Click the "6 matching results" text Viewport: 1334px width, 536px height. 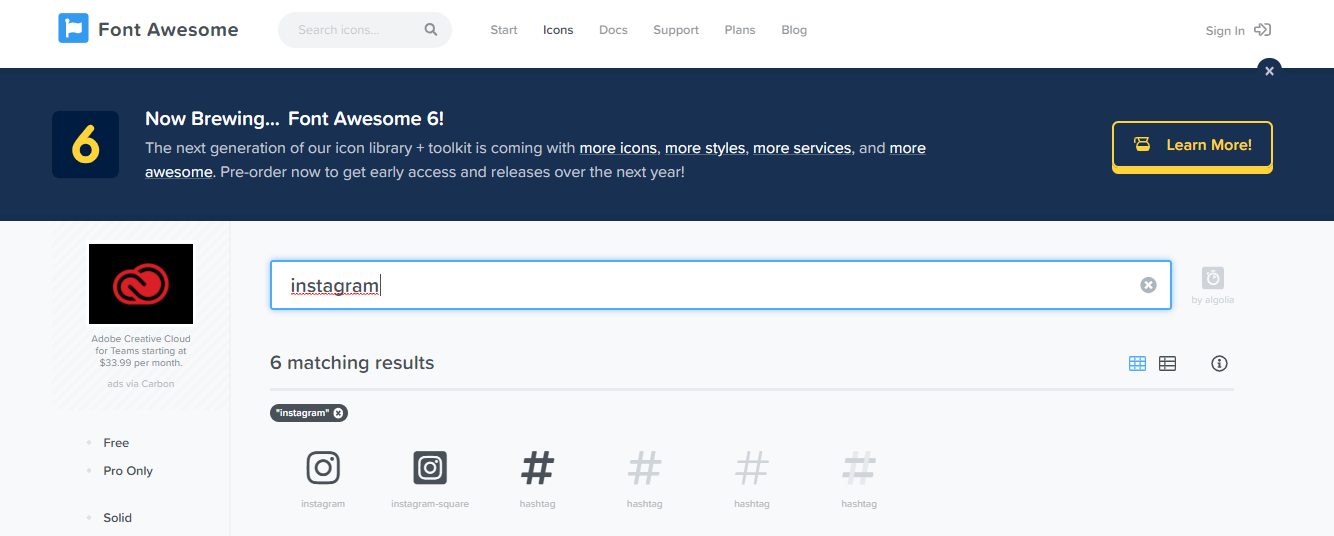click(352, 363)
